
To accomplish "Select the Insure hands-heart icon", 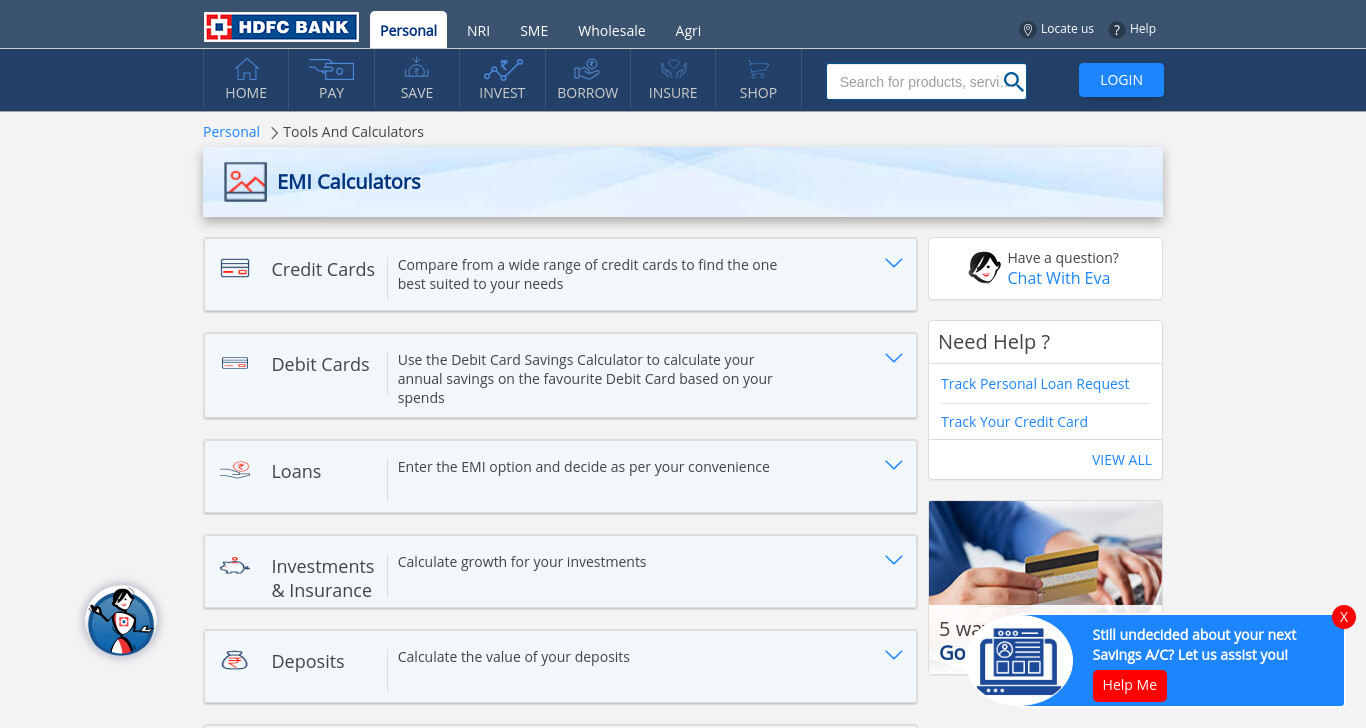I will coord(673,69).
